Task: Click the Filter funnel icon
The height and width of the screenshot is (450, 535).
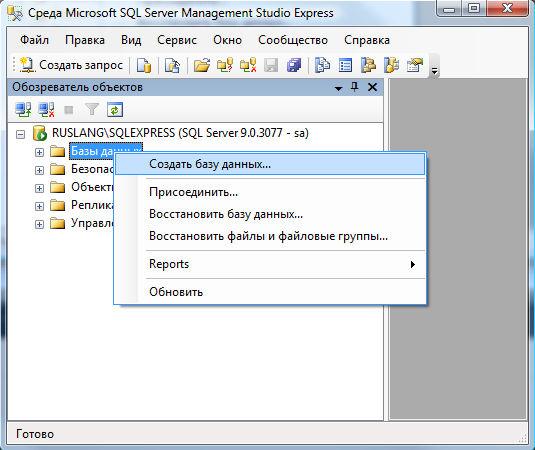Action: pyautogui.click(x=92, y=110)
